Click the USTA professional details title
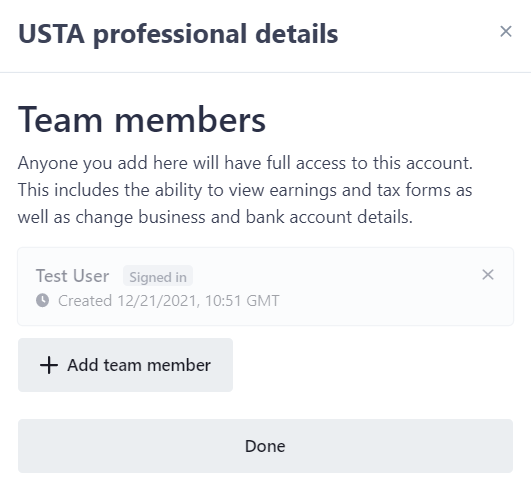Viewport: 531px width, 489px height. 178,34
